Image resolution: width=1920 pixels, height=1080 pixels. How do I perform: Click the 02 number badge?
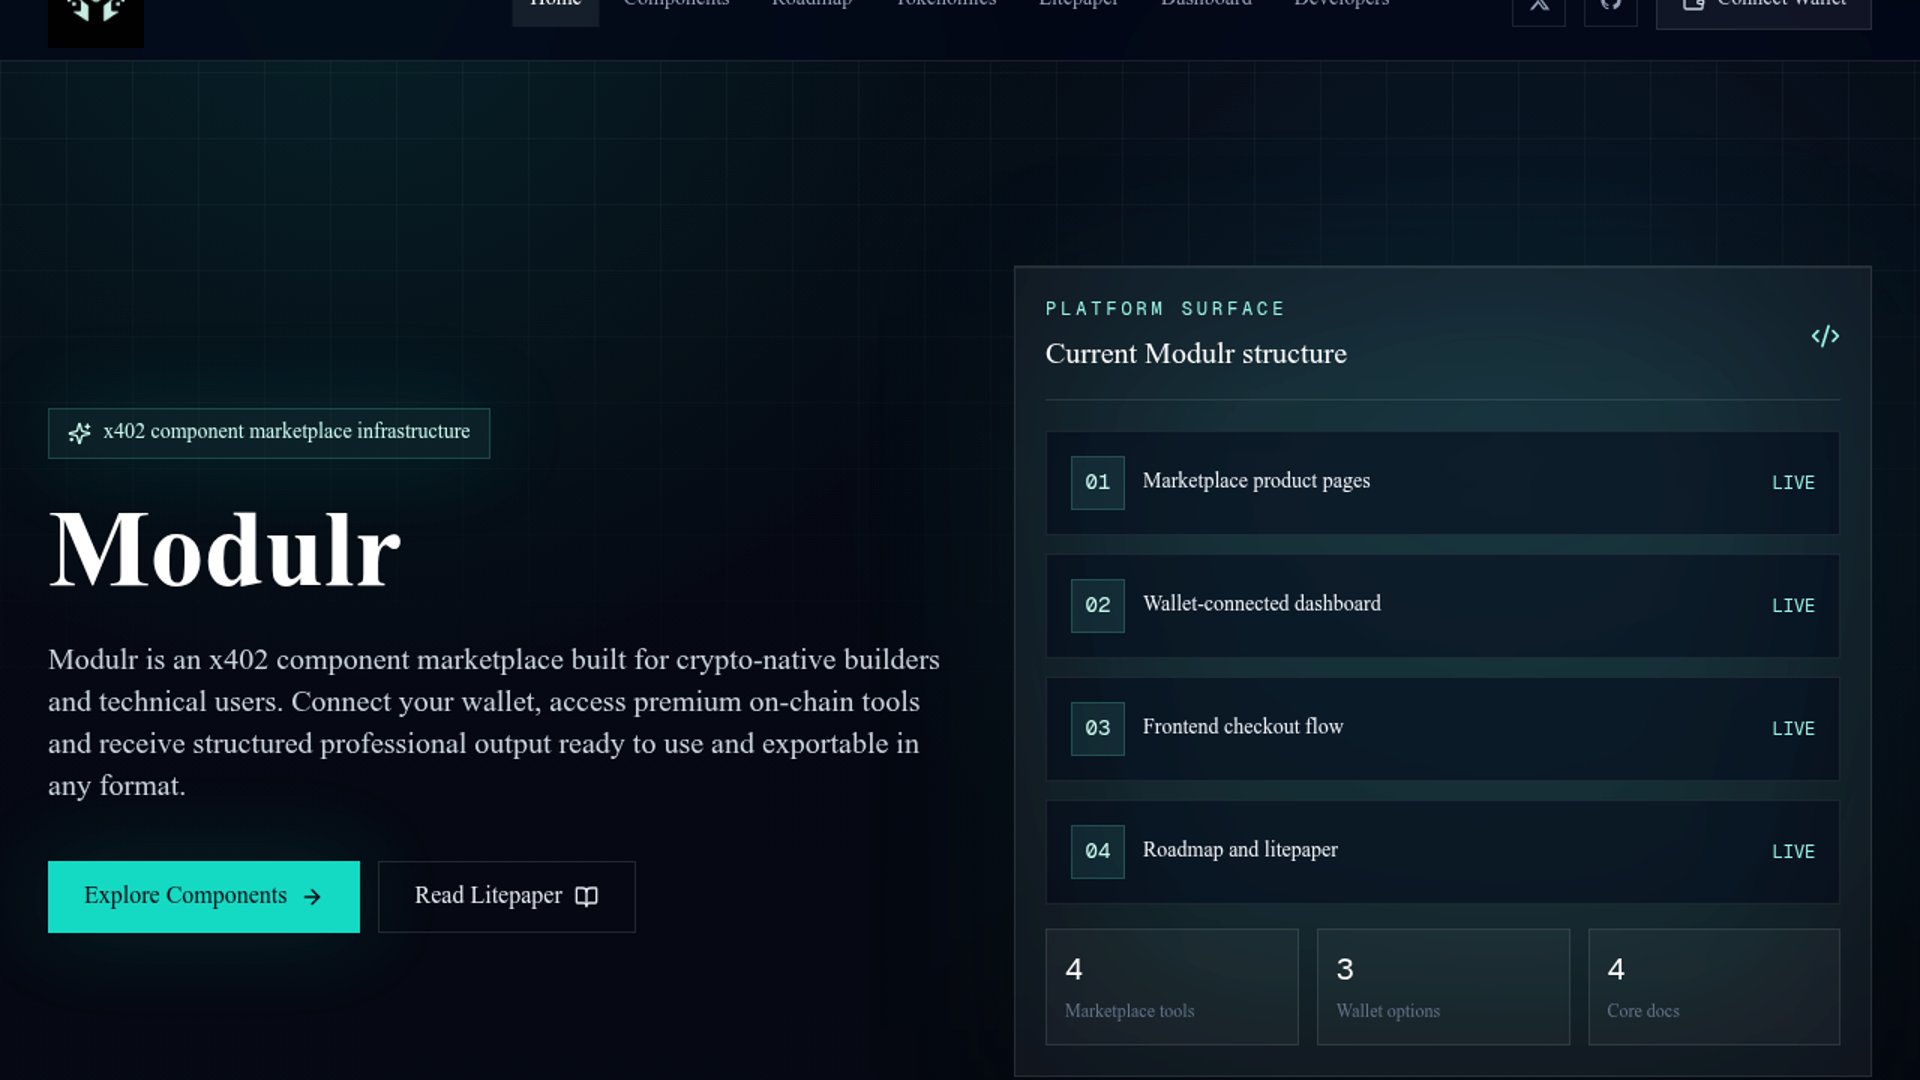(x=1097, y=606)
